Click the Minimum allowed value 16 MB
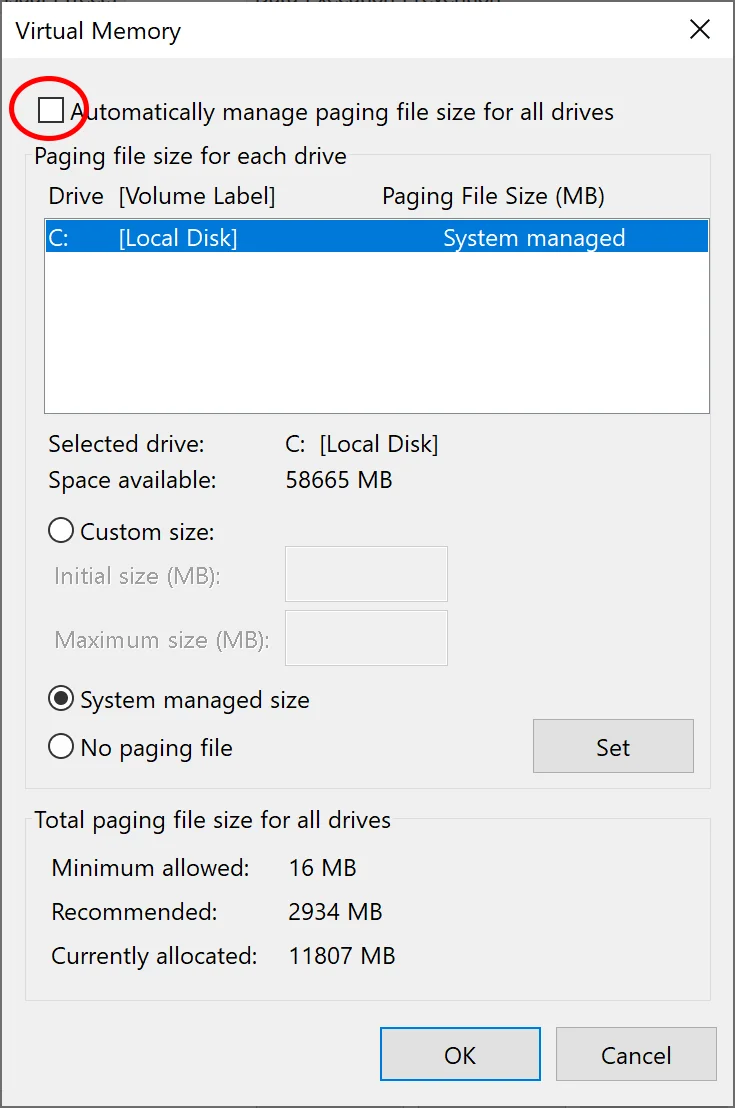 [322, 868]
